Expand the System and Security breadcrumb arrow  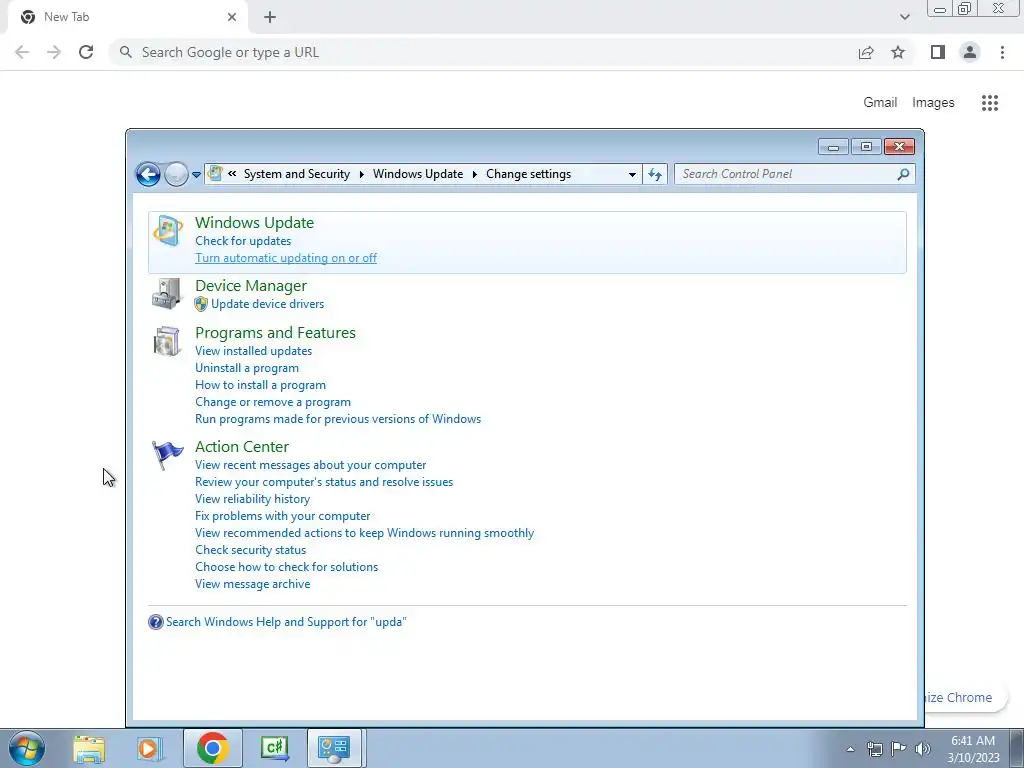(x=361, y=174)
